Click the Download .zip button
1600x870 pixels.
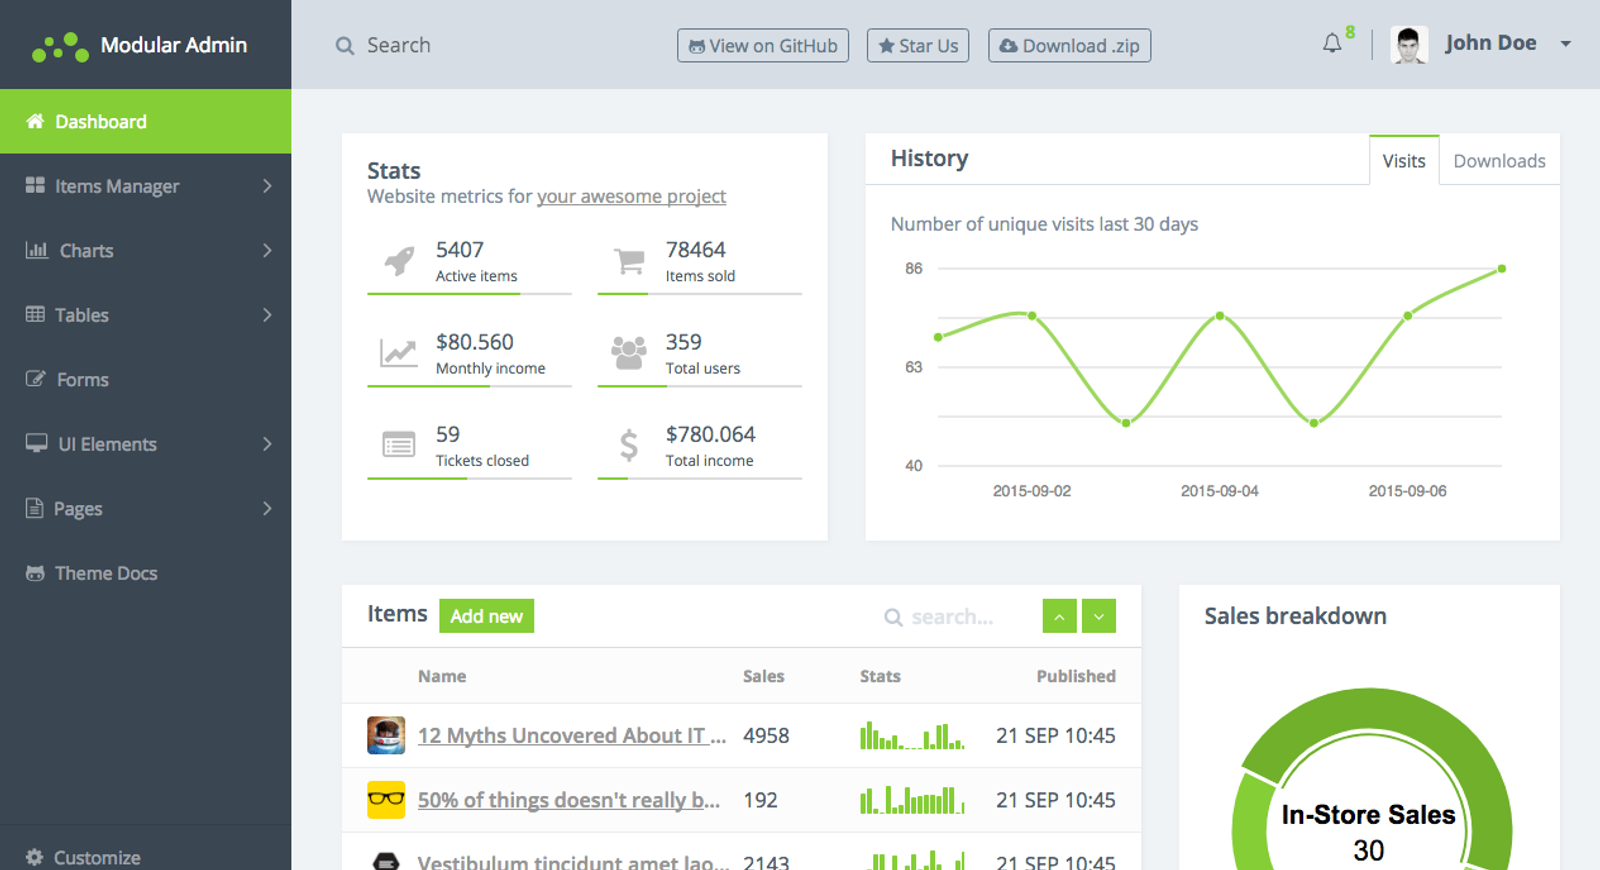[x=1069, y=46]
